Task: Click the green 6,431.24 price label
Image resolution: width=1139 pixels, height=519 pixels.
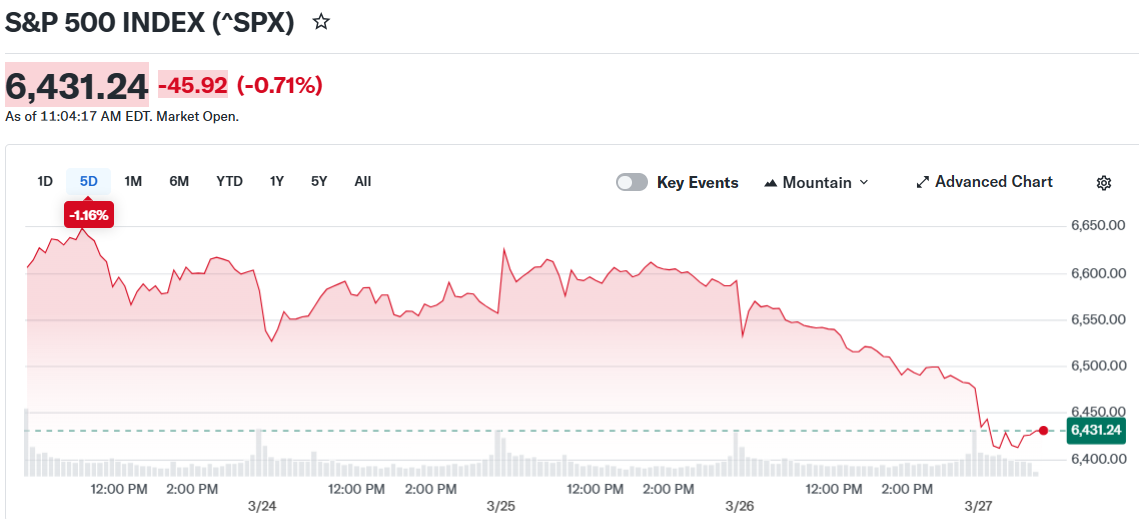Action: [x=1096, y=431]
